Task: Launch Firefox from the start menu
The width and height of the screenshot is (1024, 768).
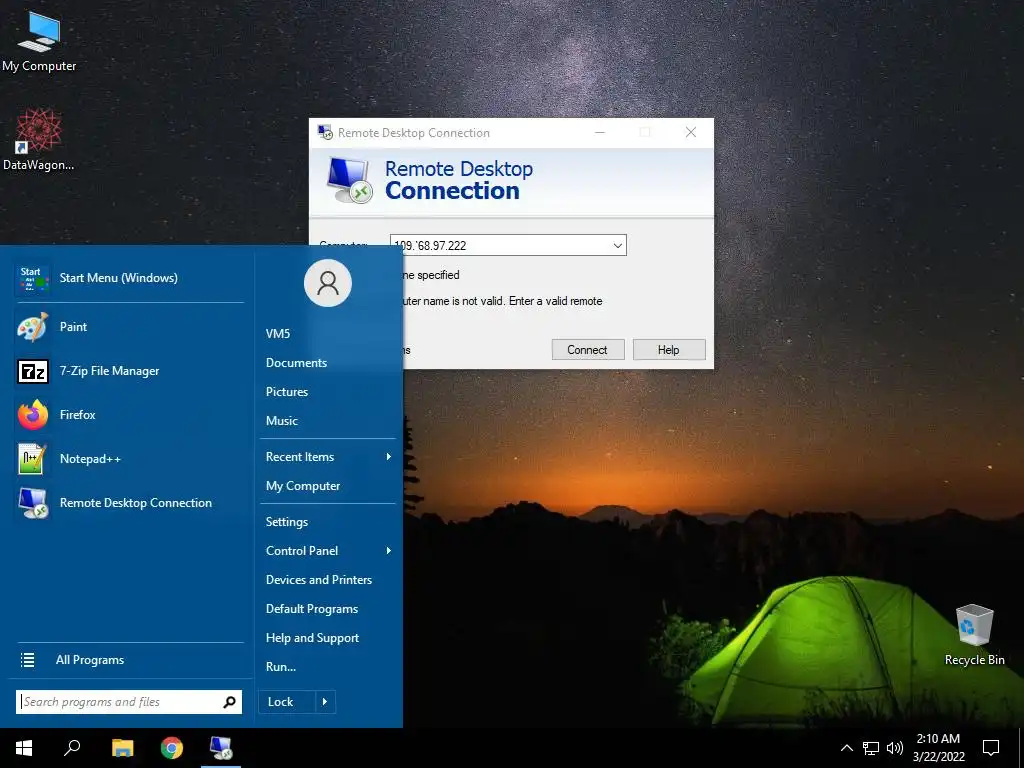Action: (x=129, y=415)
